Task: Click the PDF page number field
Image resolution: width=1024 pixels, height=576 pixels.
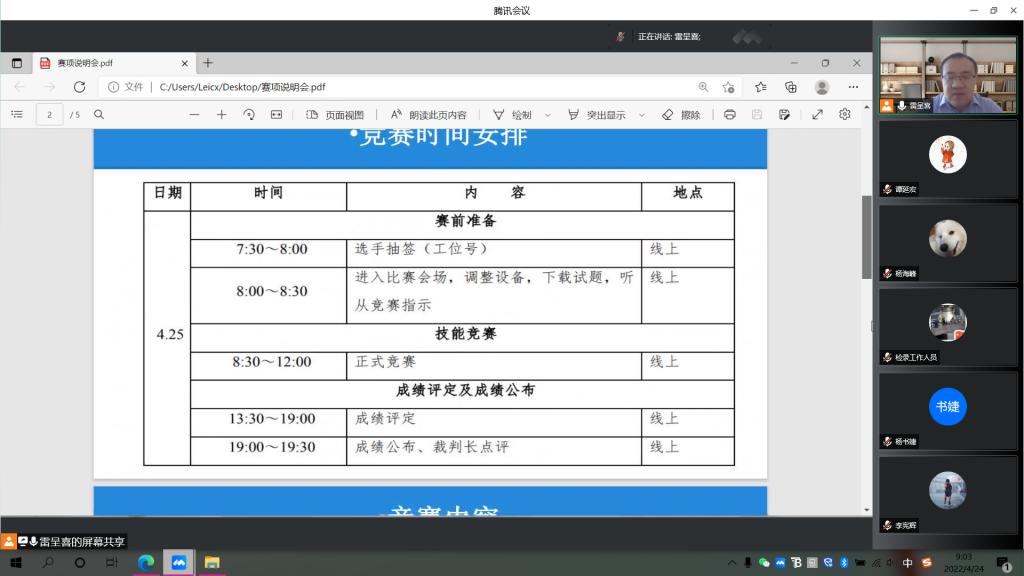Action: pyautogui.click(x=50, y=115)
